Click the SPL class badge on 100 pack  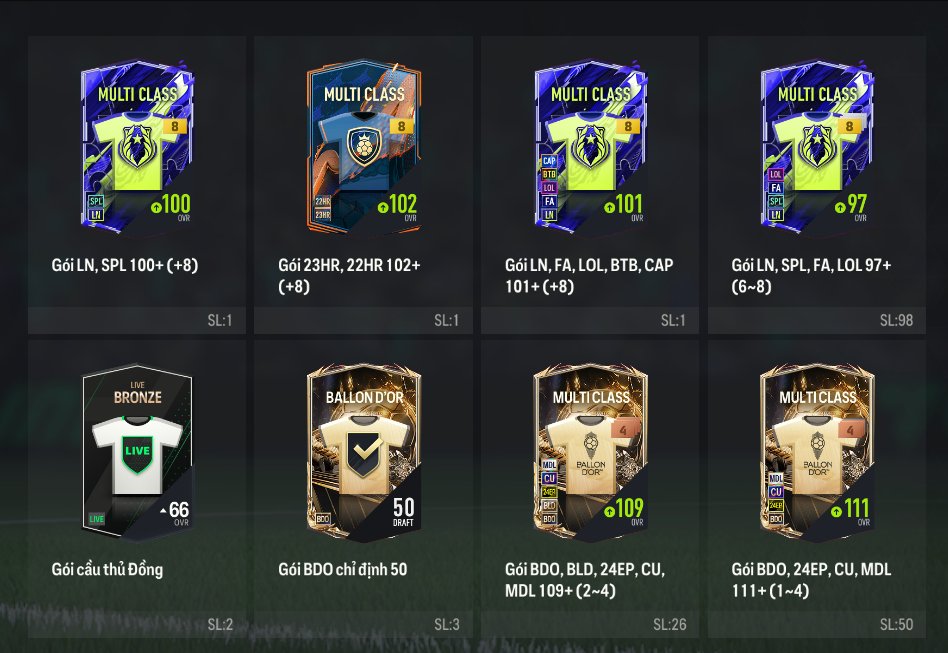tap(96, 201)
